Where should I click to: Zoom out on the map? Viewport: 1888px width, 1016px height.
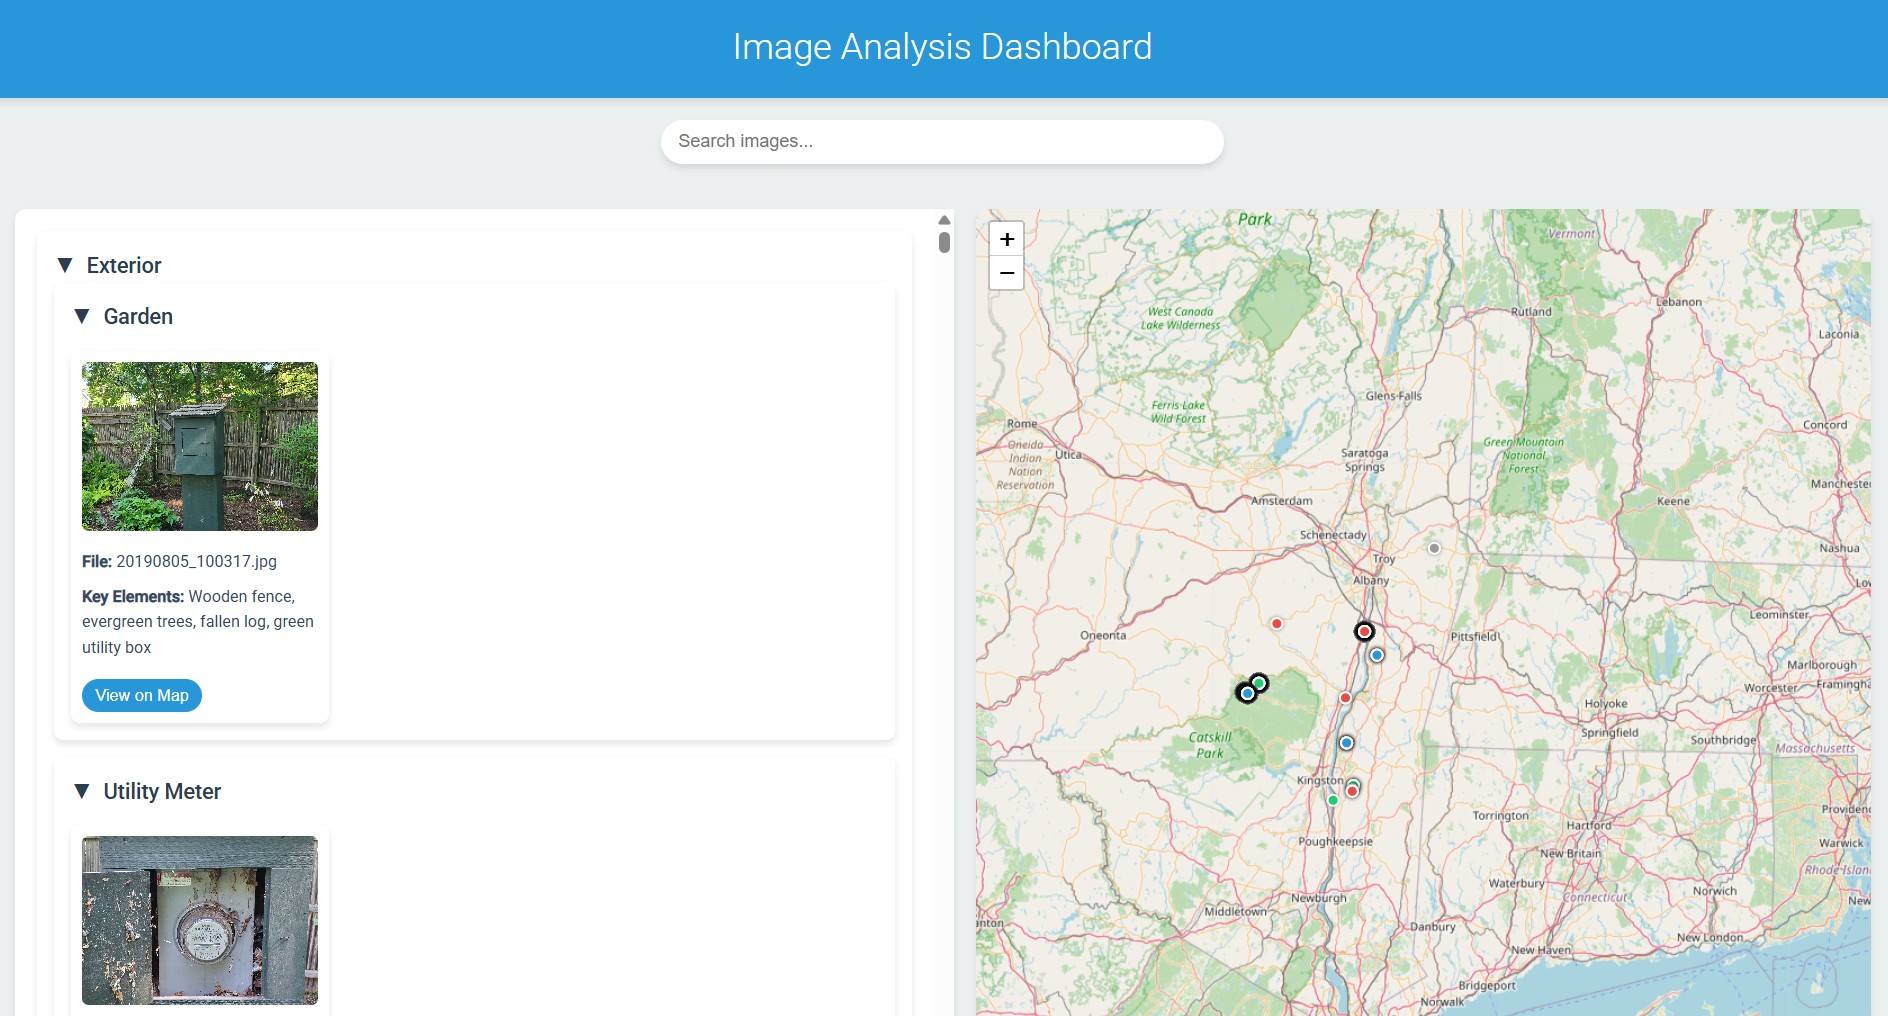[1007, 272]
